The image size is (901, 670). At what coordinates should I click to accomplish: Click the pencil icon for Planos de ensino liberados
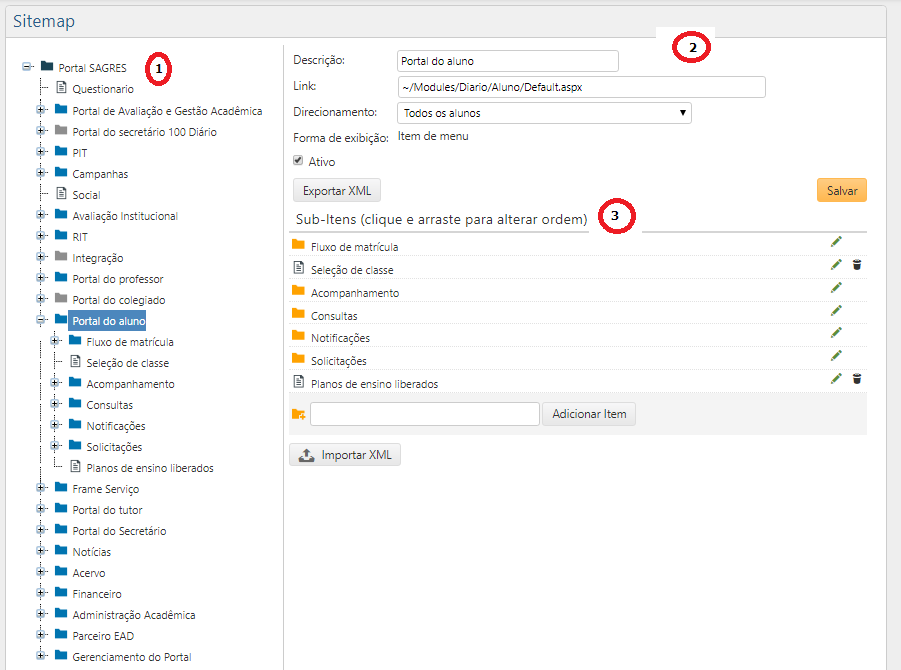(x=836, y=378)
